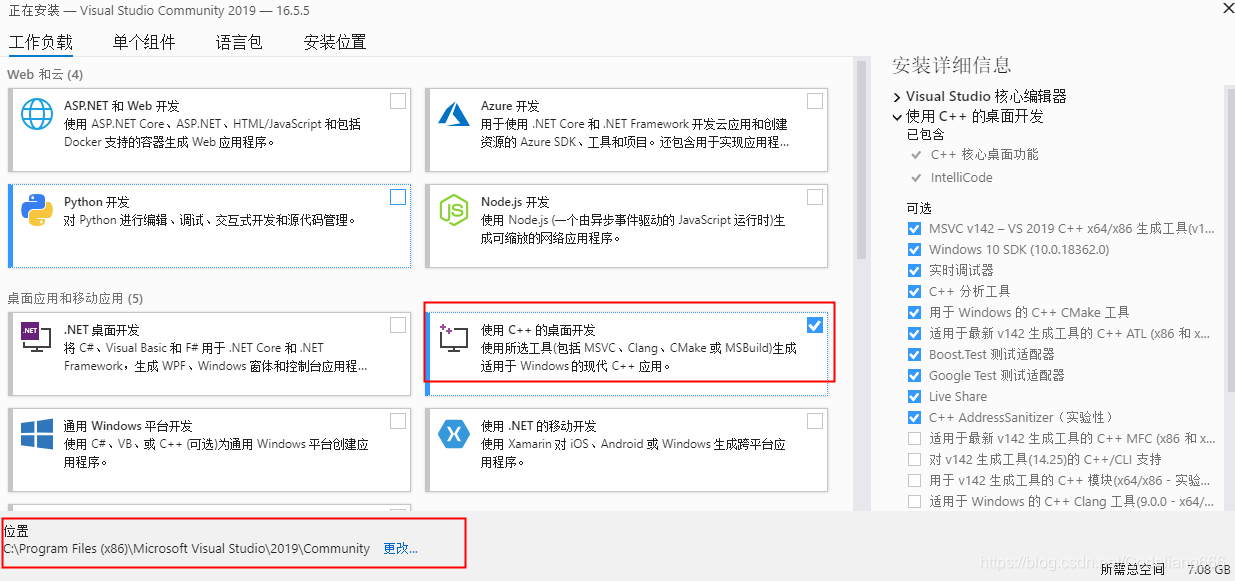Uncheck Boost.Test test adapter
This screenshot has height=581, width=1235.
(x=914, y=354)
